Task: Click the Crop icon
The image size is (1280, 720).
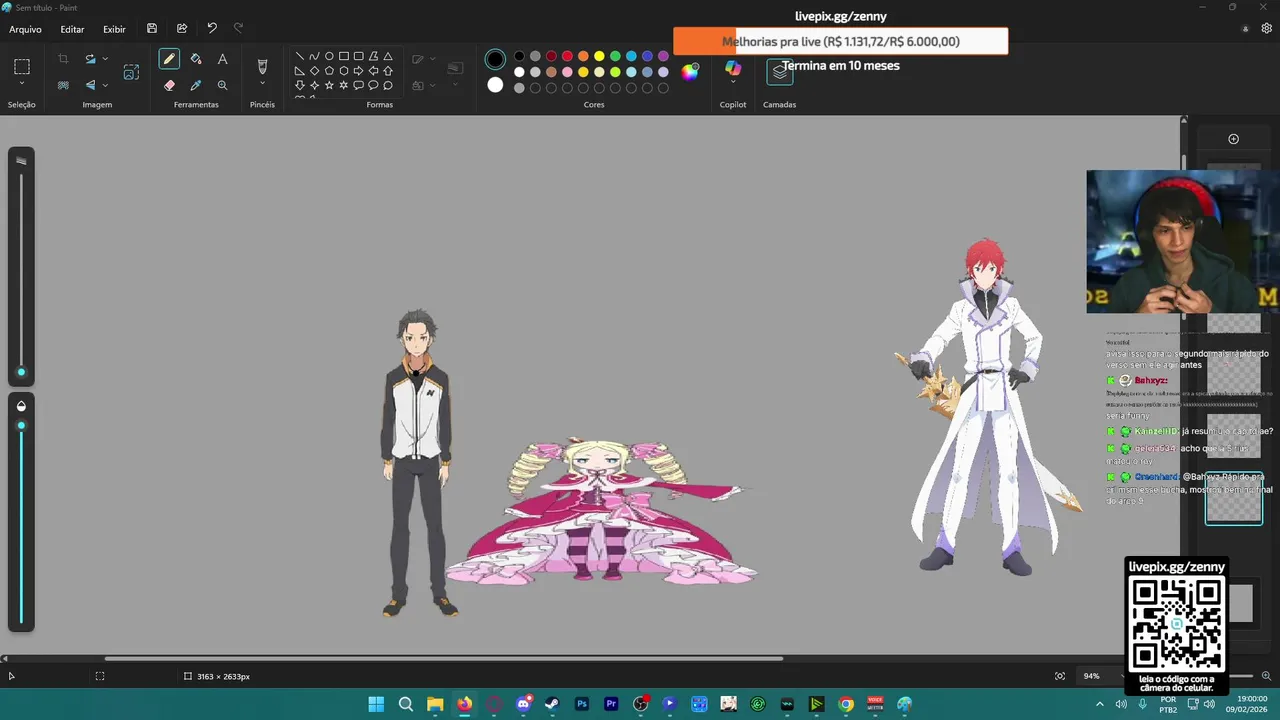Action: click(63, 59)
